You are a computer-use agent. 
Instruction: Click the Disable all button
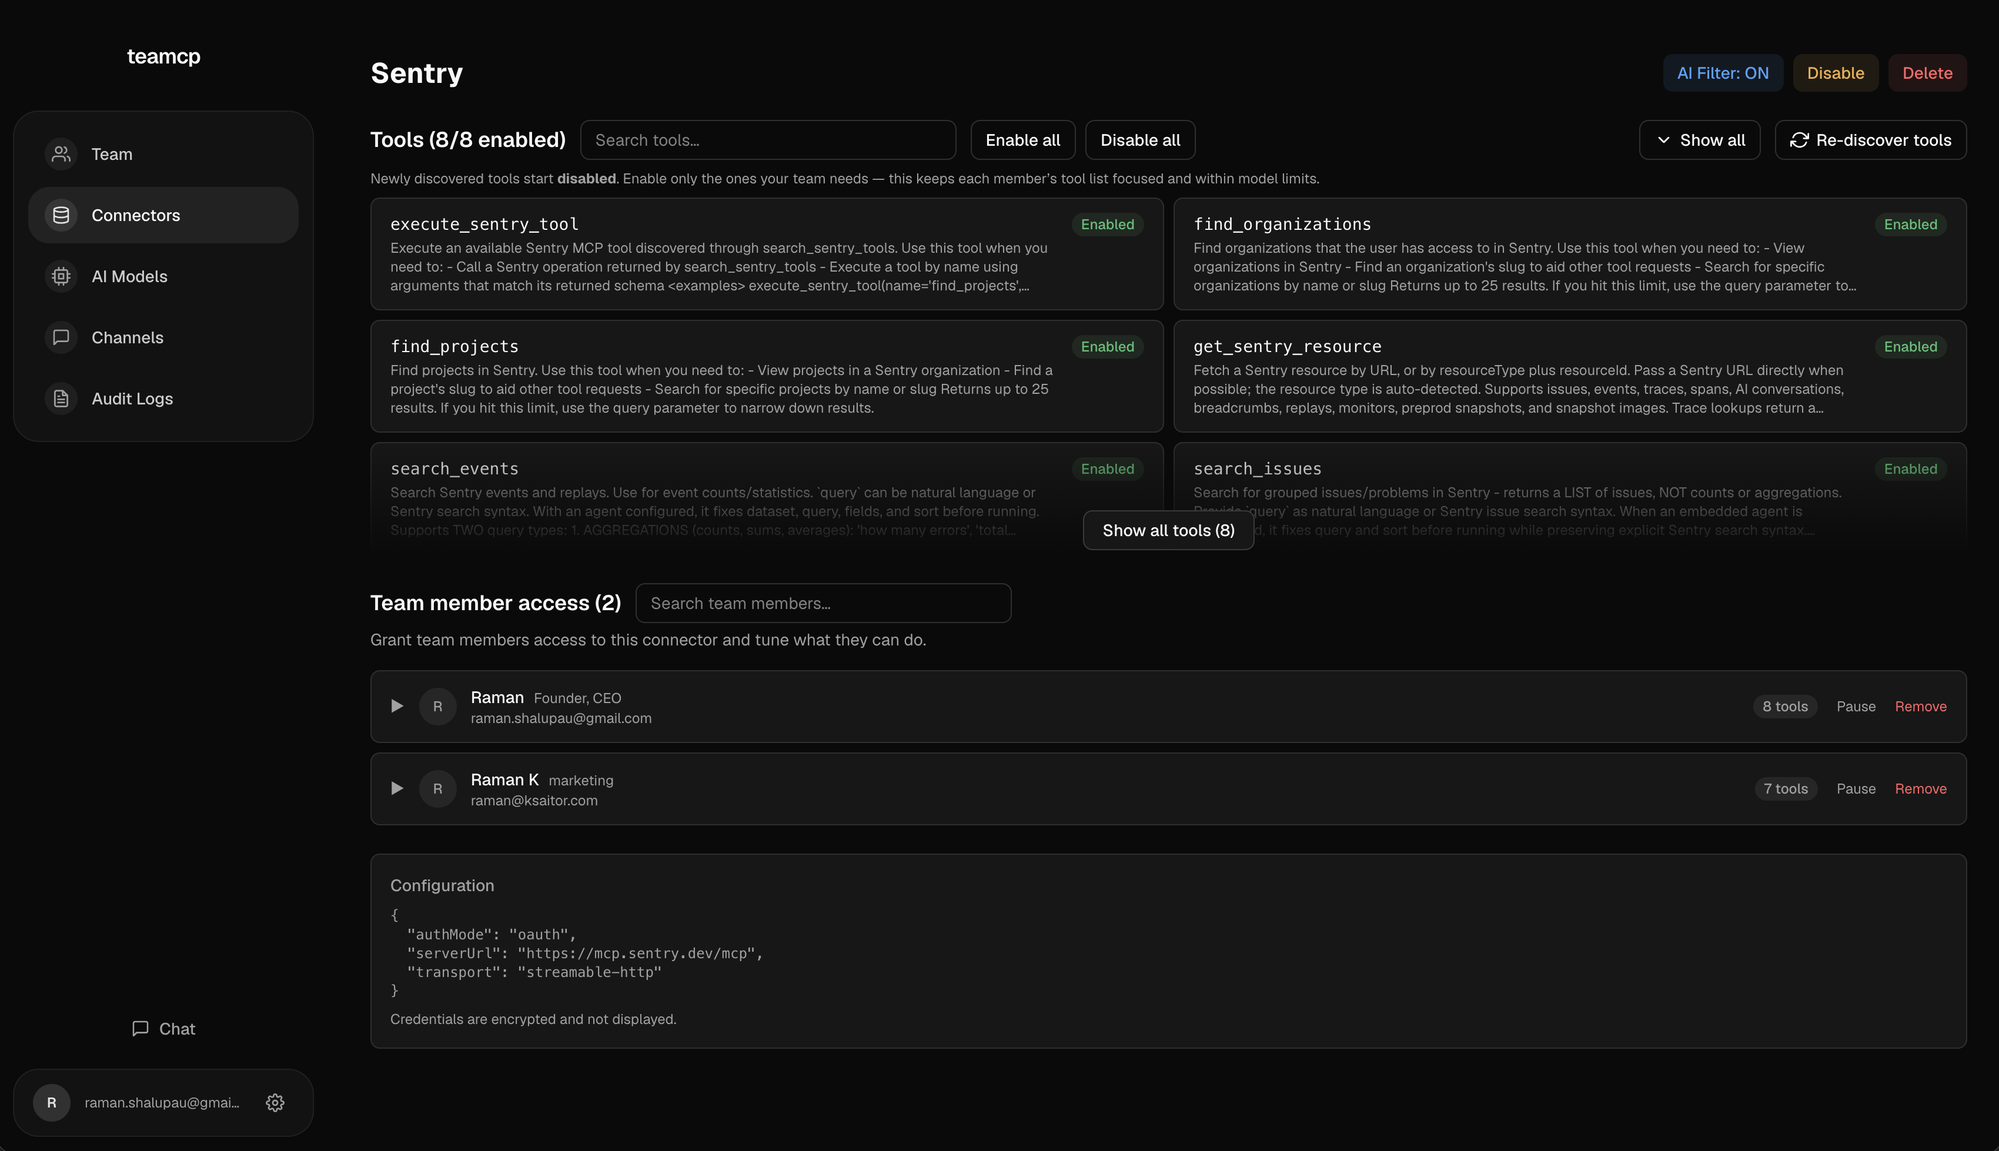click(1140, 140)
